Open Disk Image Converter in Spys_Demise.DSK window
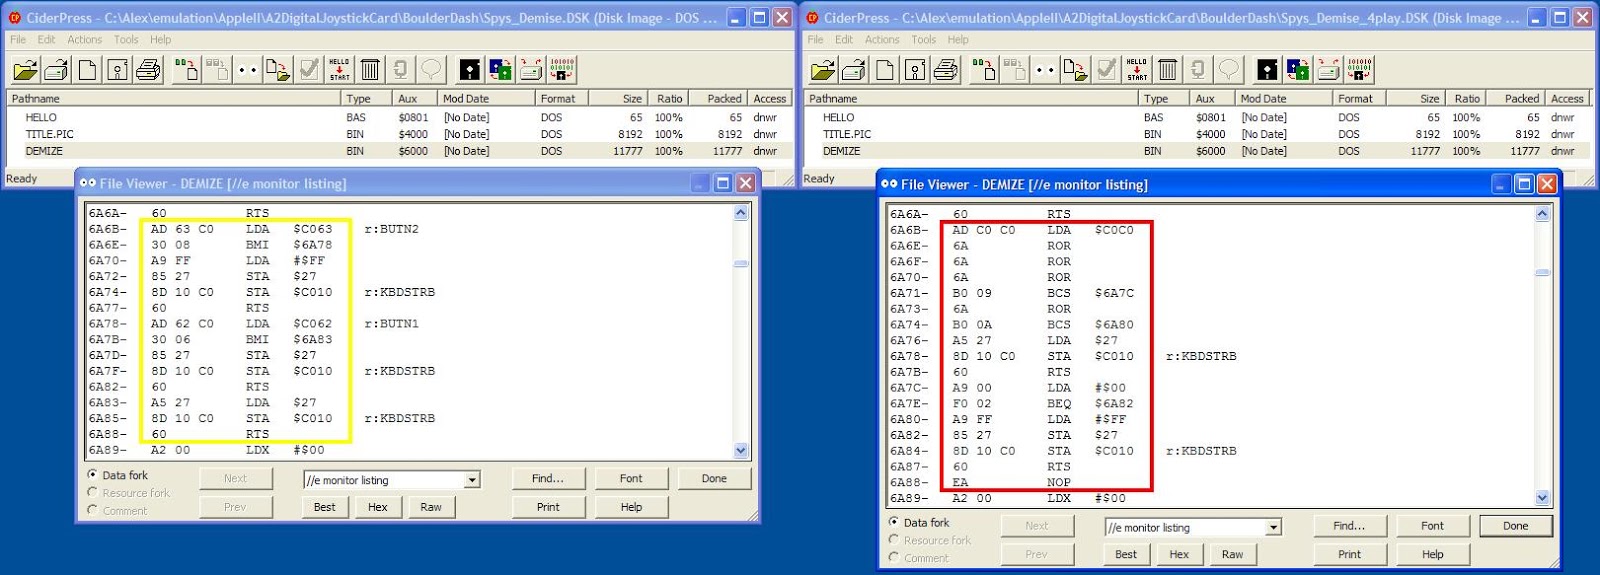 pyautogui.click(x=501, y=69)
